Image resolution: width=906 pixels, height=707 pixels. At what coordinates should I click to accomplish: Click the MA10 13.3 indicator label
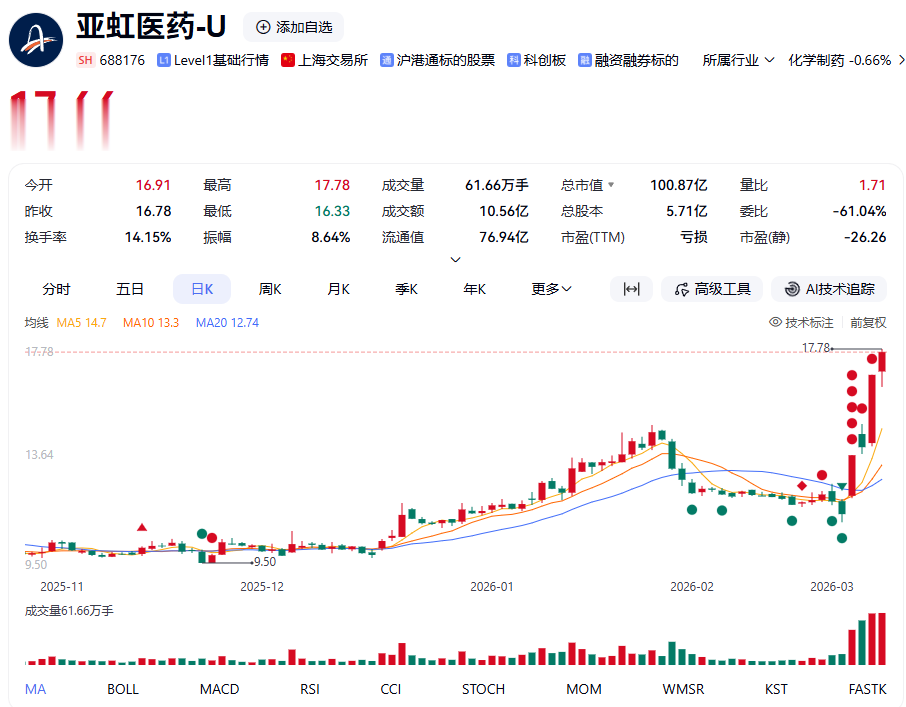(151, 322)
